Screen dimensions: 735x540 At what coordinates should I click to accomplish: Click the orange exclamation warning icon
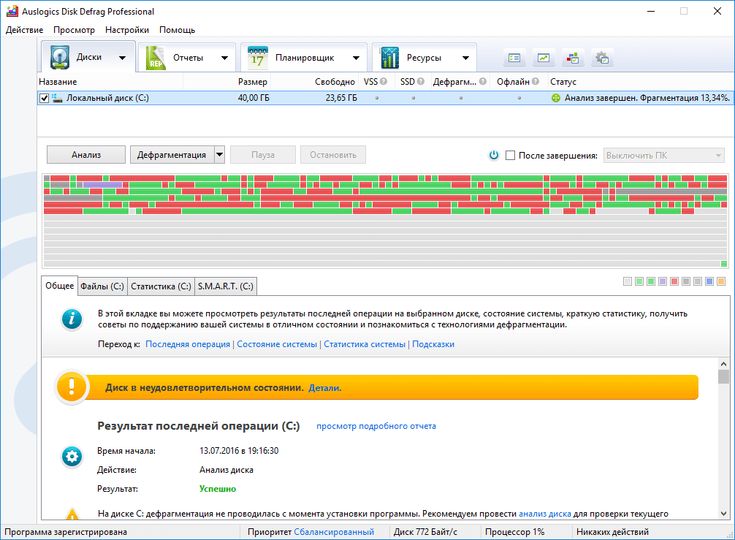(71, 387)
